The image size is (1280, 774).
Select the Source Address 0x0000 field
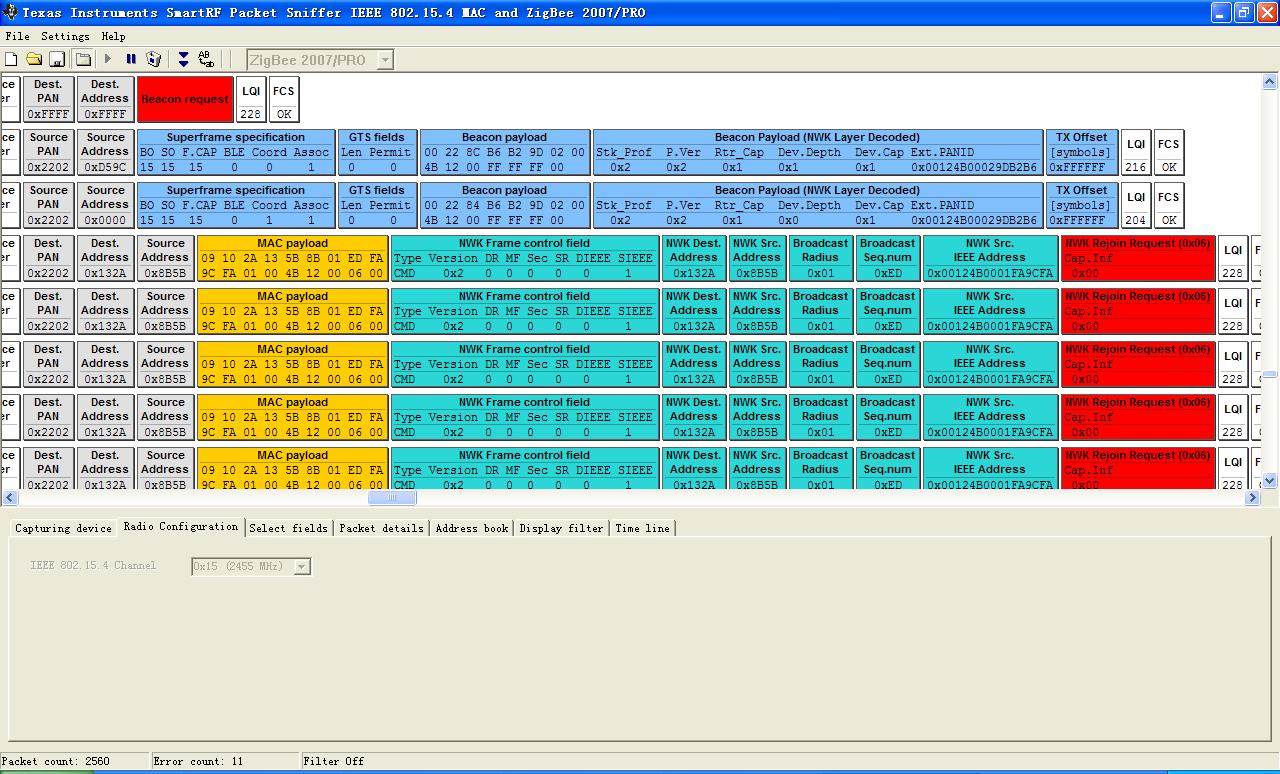pos(105,205)
